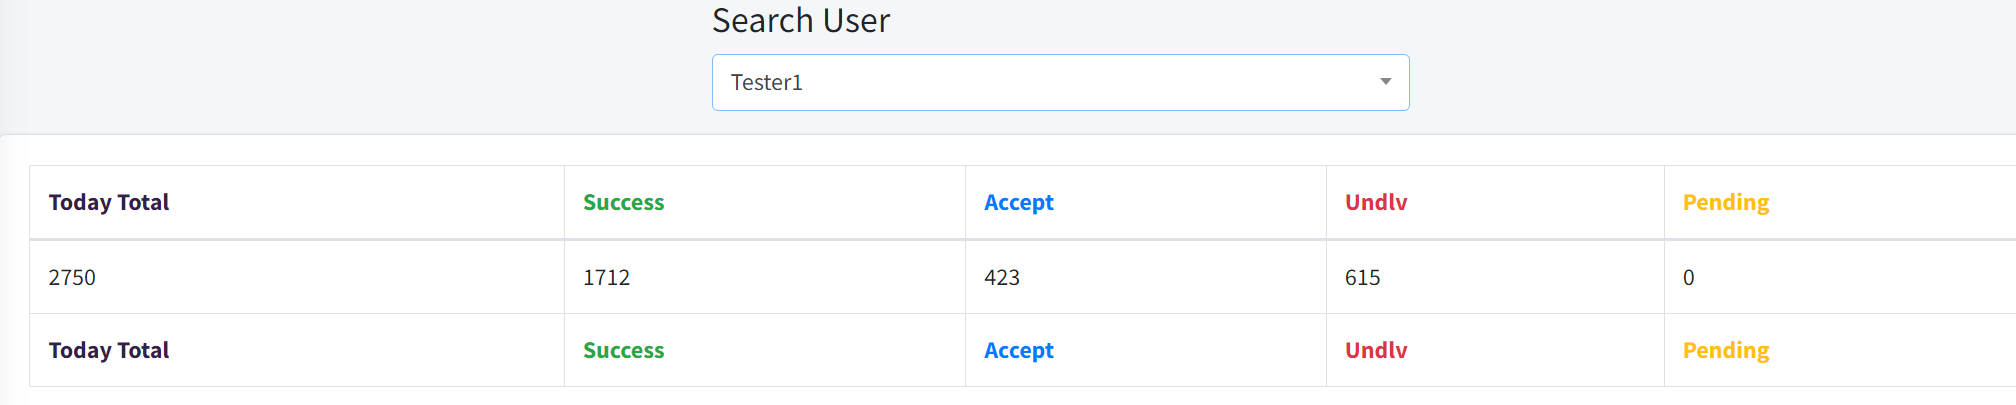
Task: Select the 615 undelivered count cell
Action: [x=1363, y=278]
